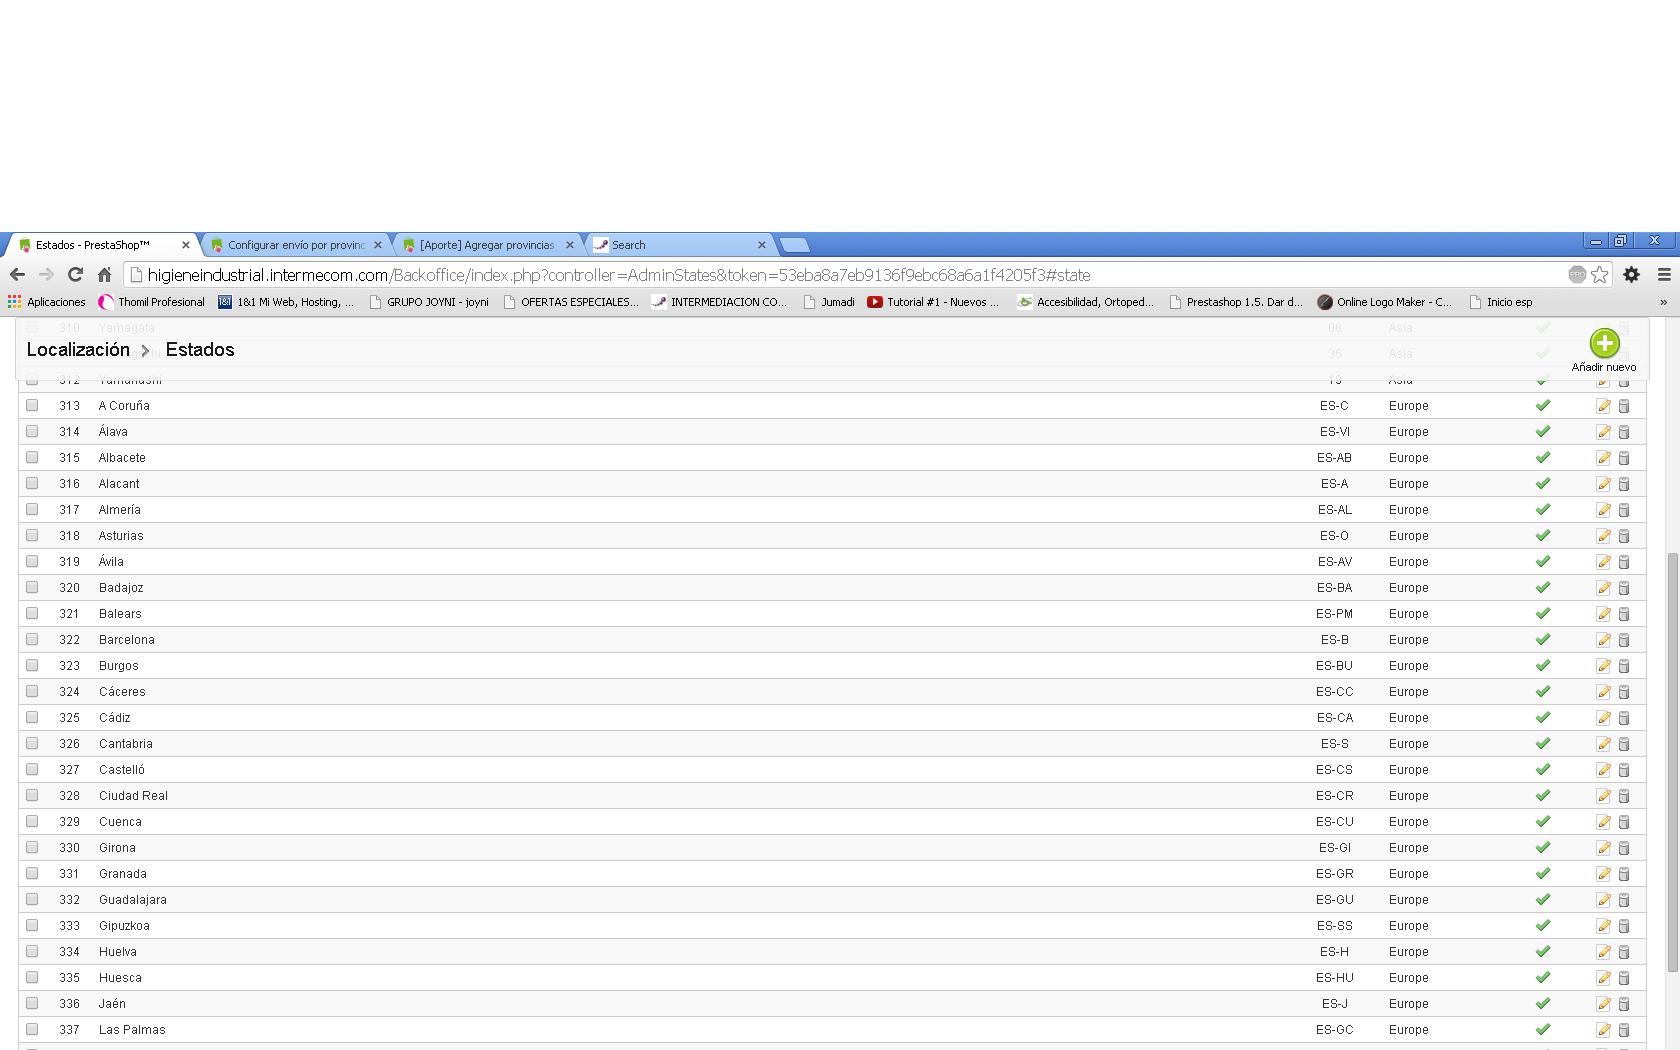The image size is (1680, 1050).
Task: Switch to Configurar envío por provincia tab
Action: [x=295, y=245]
